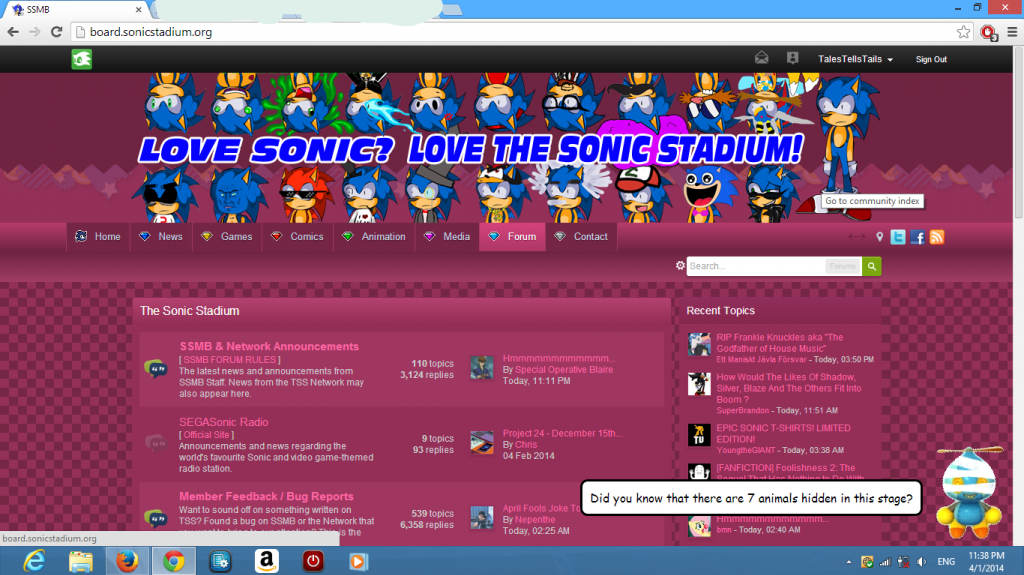This screenshot has width=1024, height=575.
Task: Click the page vertical scrollbar
Action: click(1018, 131)
